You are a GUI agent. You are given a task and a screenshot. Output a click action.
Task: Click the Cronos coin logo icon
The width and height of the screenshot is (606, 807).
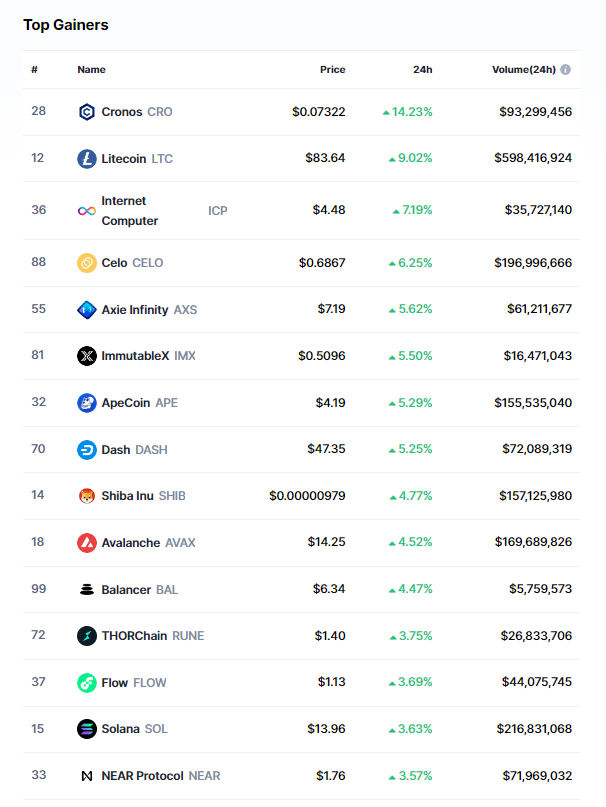click(87, 112)
